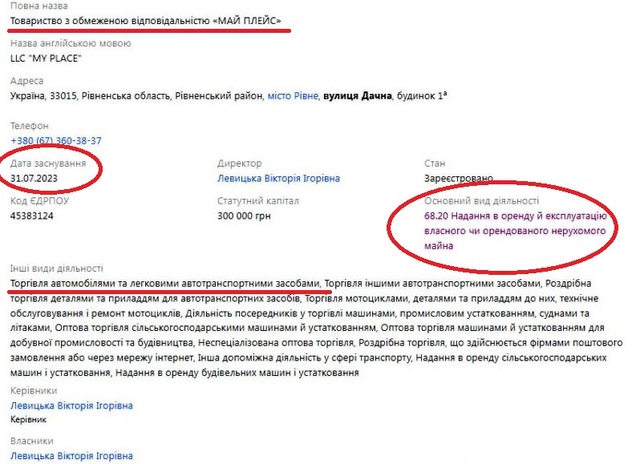Click the Керівники section heading

(x=33, y=392)
